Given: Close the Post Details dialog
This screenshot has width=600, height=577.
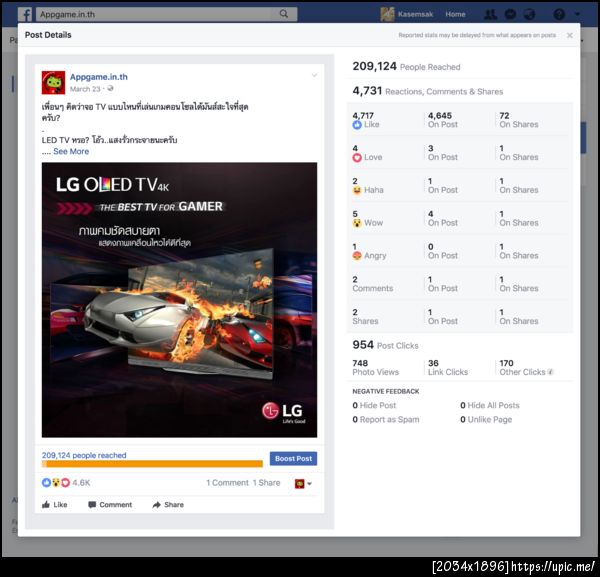Looking at the screenshot, I should 569,35.
